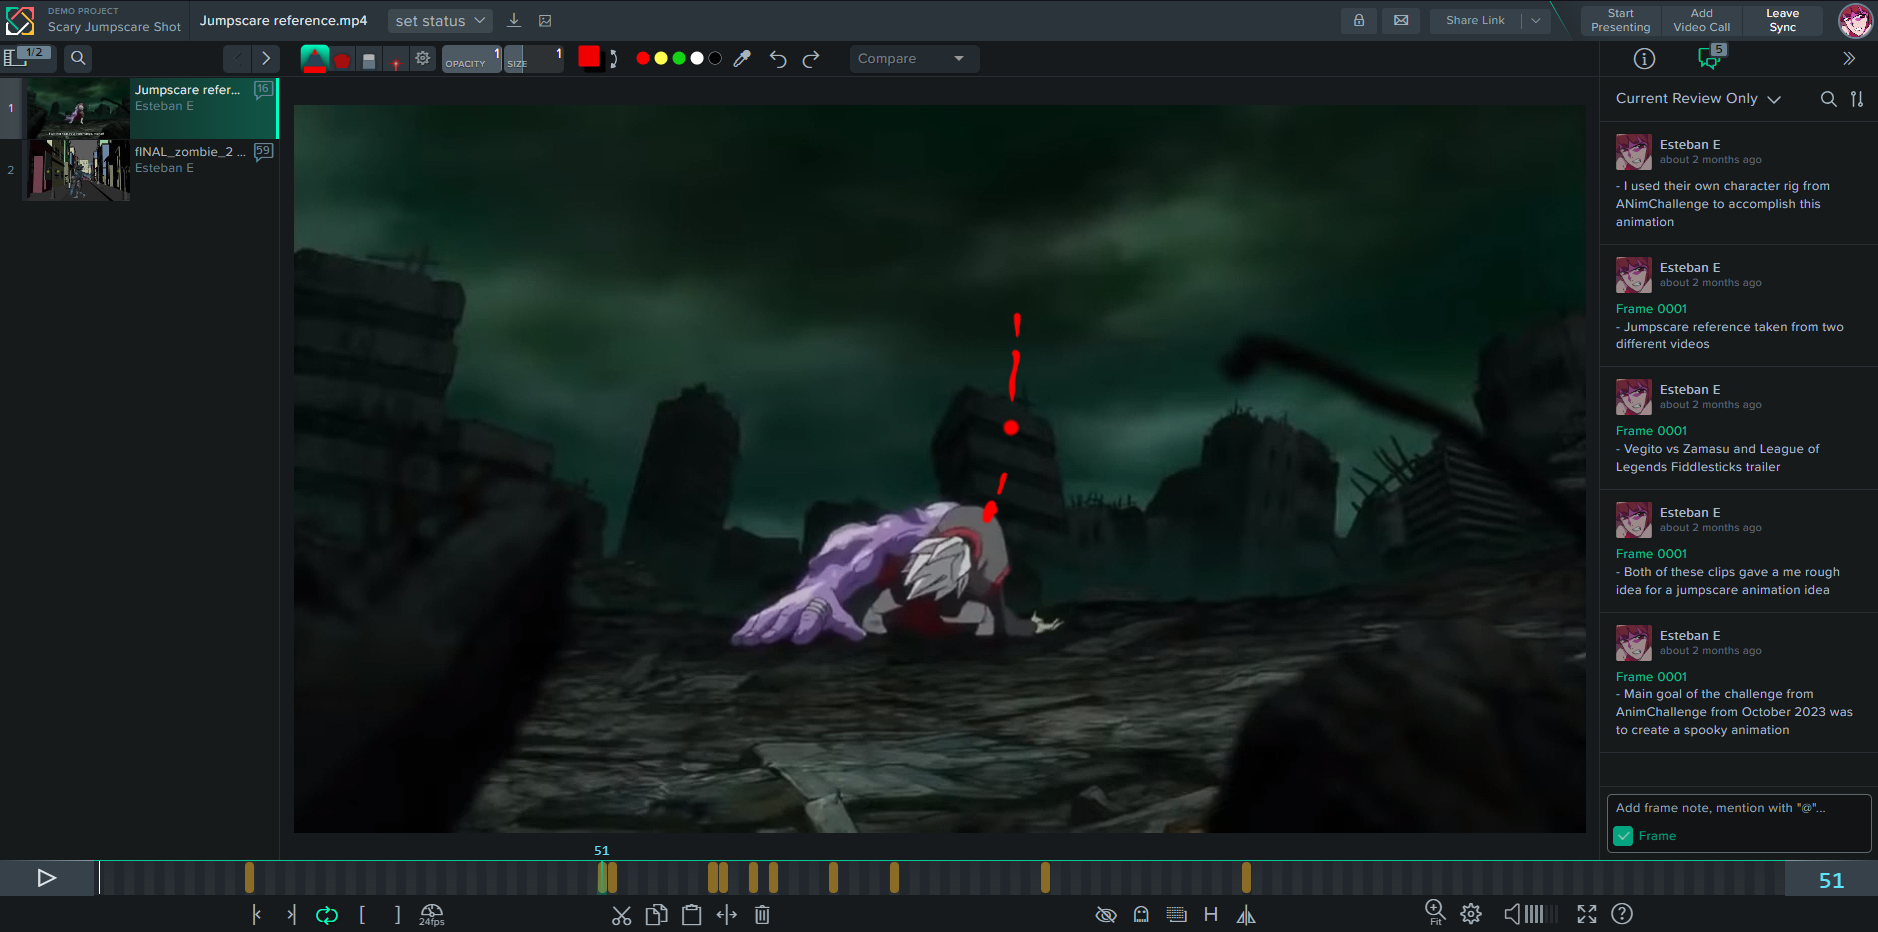
Task: Jump to Frame 0001 on Vegito vs Zamasu comment
Action: [x=1651, y=431]
